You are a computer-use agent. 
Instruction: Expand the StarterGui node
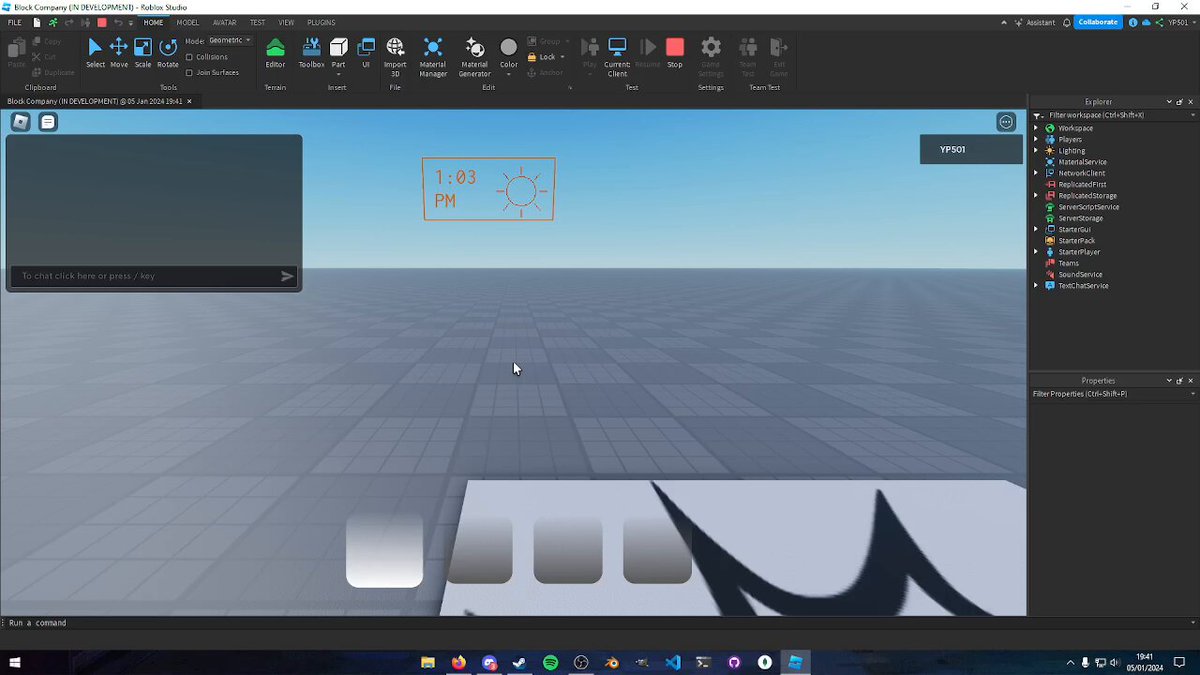pos(1036,230)
